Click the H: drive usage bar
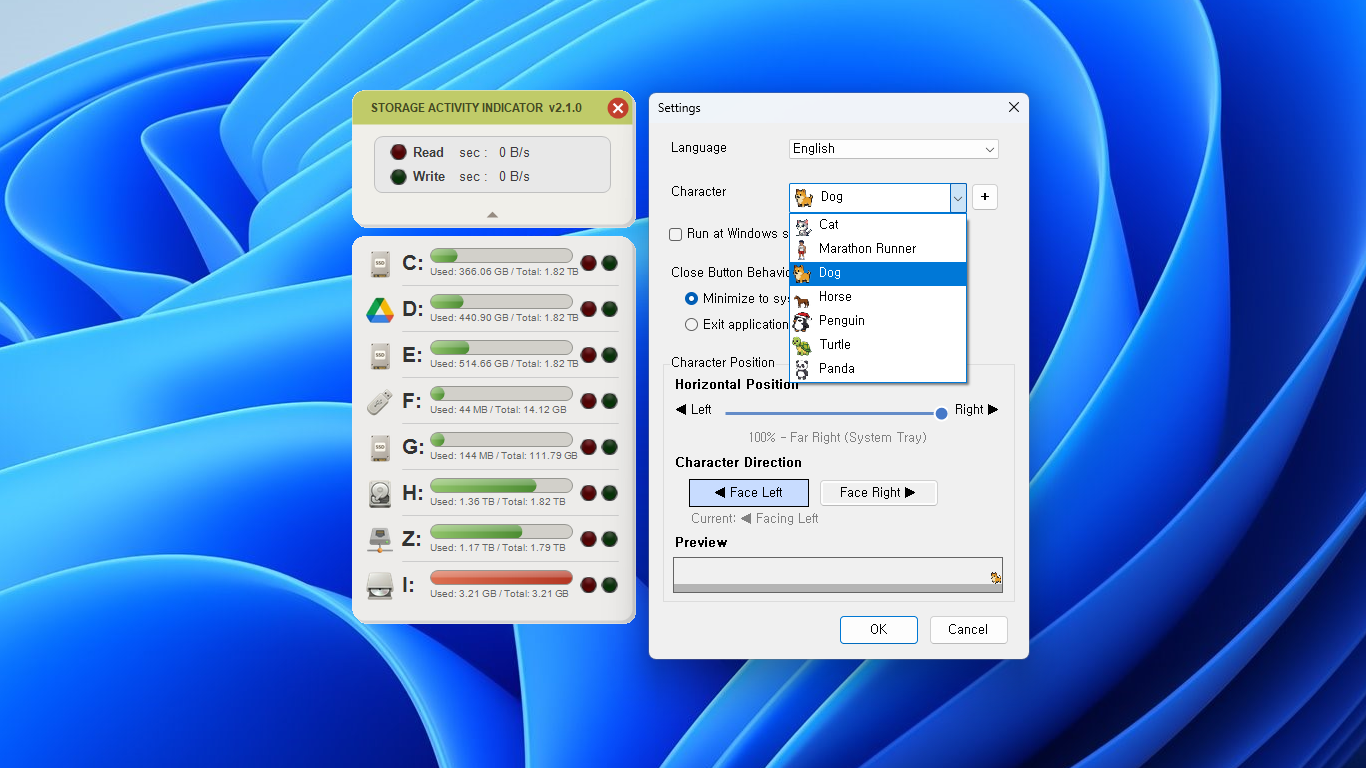Viewport: 1366px width, 768px height. [501, 485]
